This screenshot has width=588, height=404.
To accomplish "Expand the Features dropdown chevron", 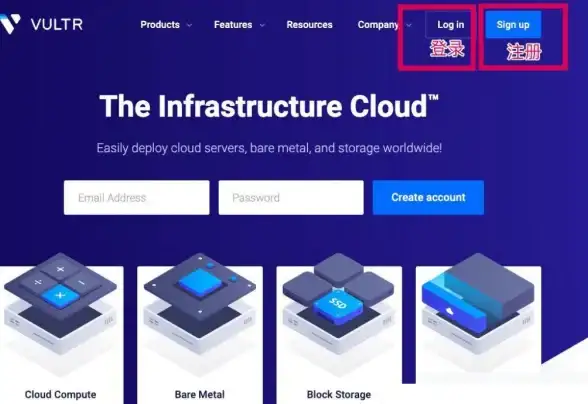I will (x=262, y=25).
